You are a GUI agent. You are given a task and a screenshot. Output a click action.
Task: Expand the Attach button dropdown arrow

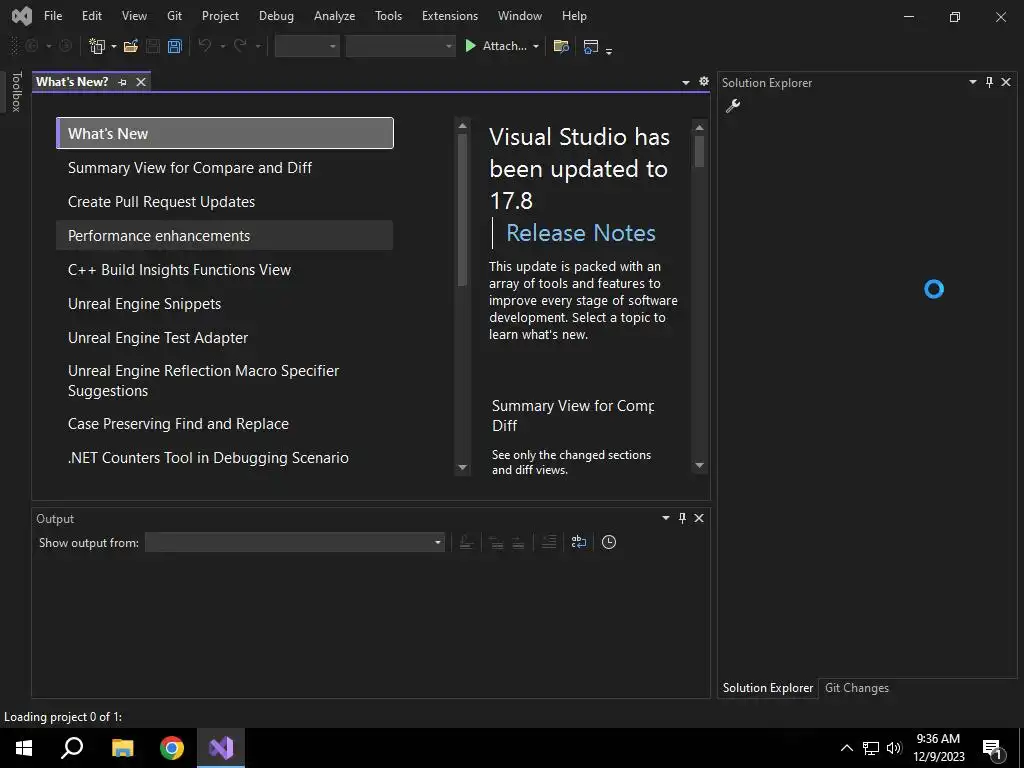click(x=536, y=46)
